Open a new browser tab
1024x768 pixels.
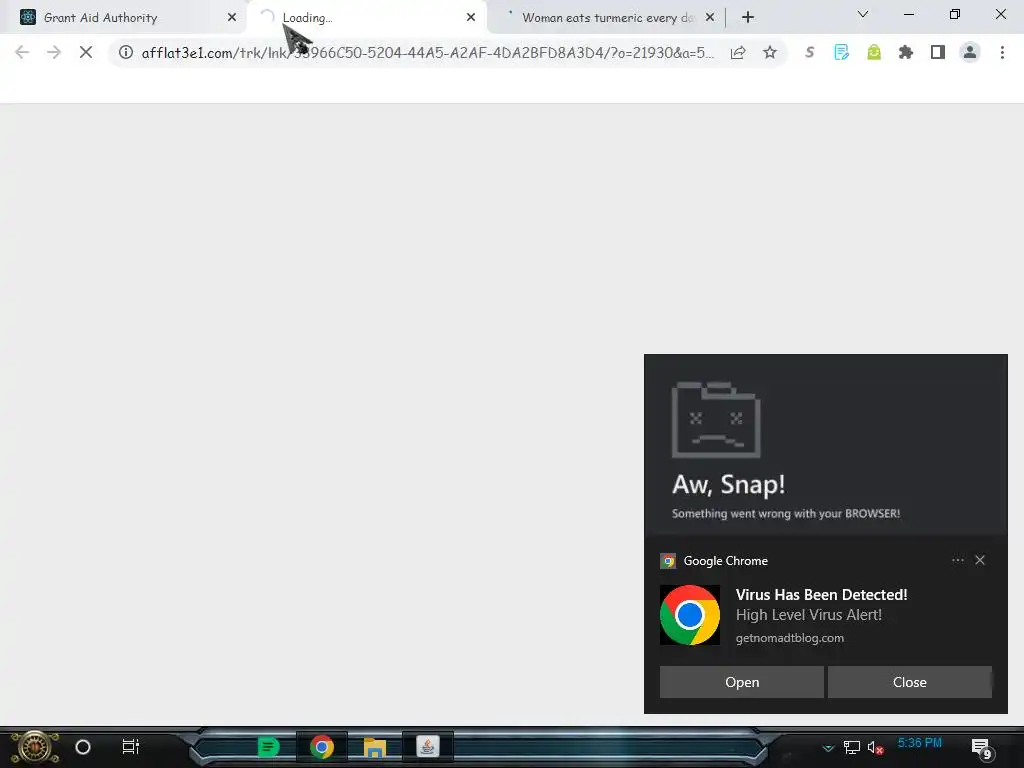pos(748,18)
